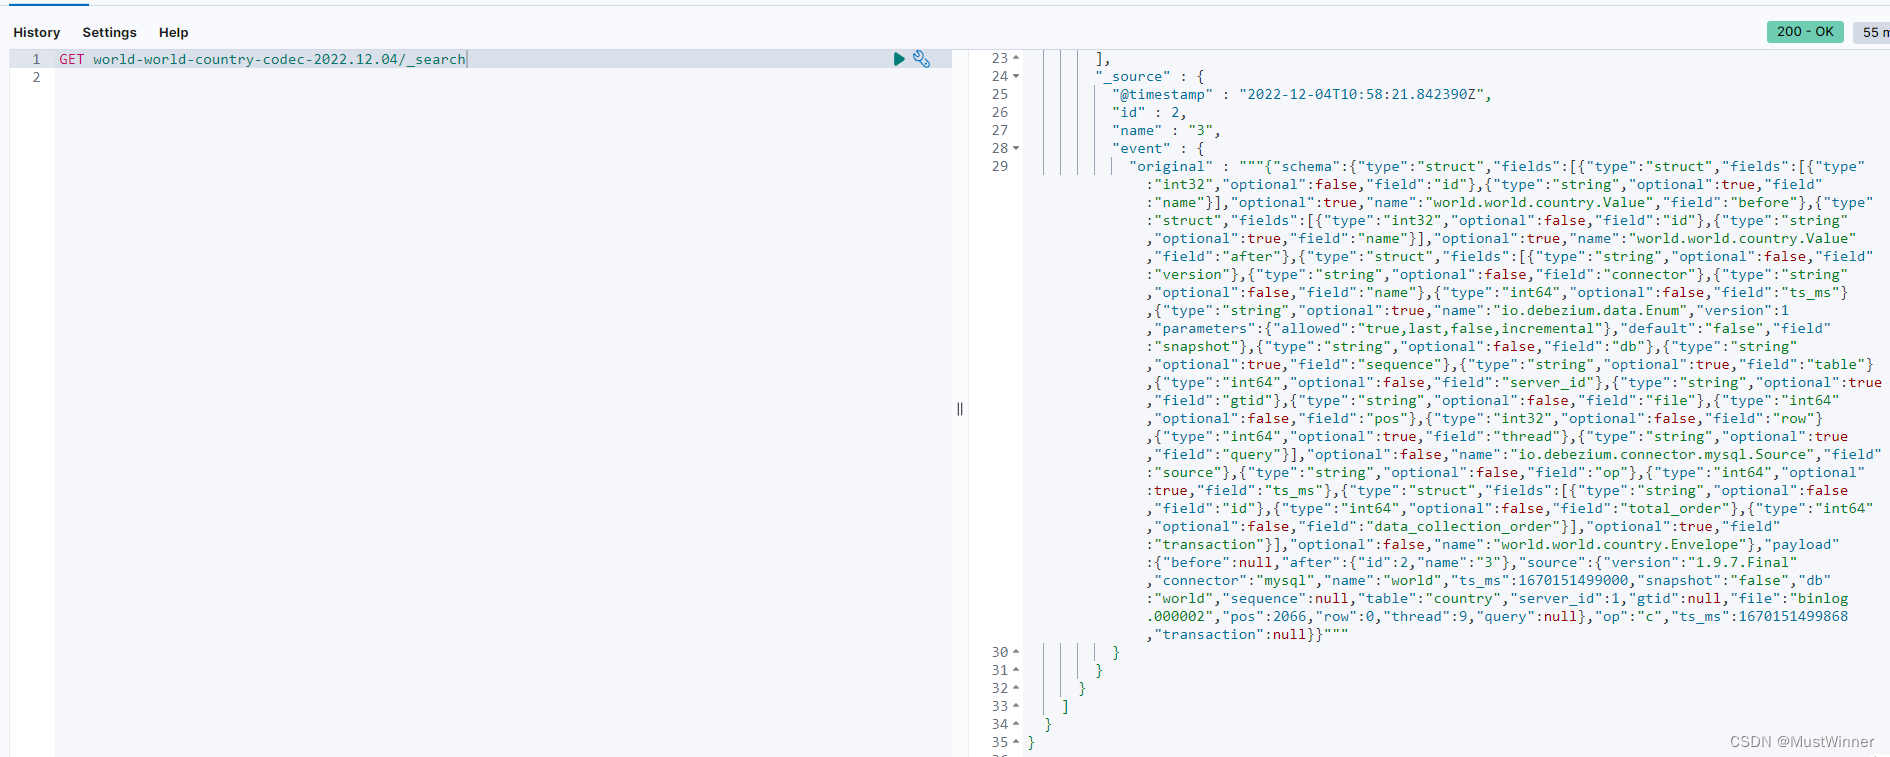Click the "name" : "3" line
Viewport: 1890px width, 757px height.
[x=1166, y=130]
